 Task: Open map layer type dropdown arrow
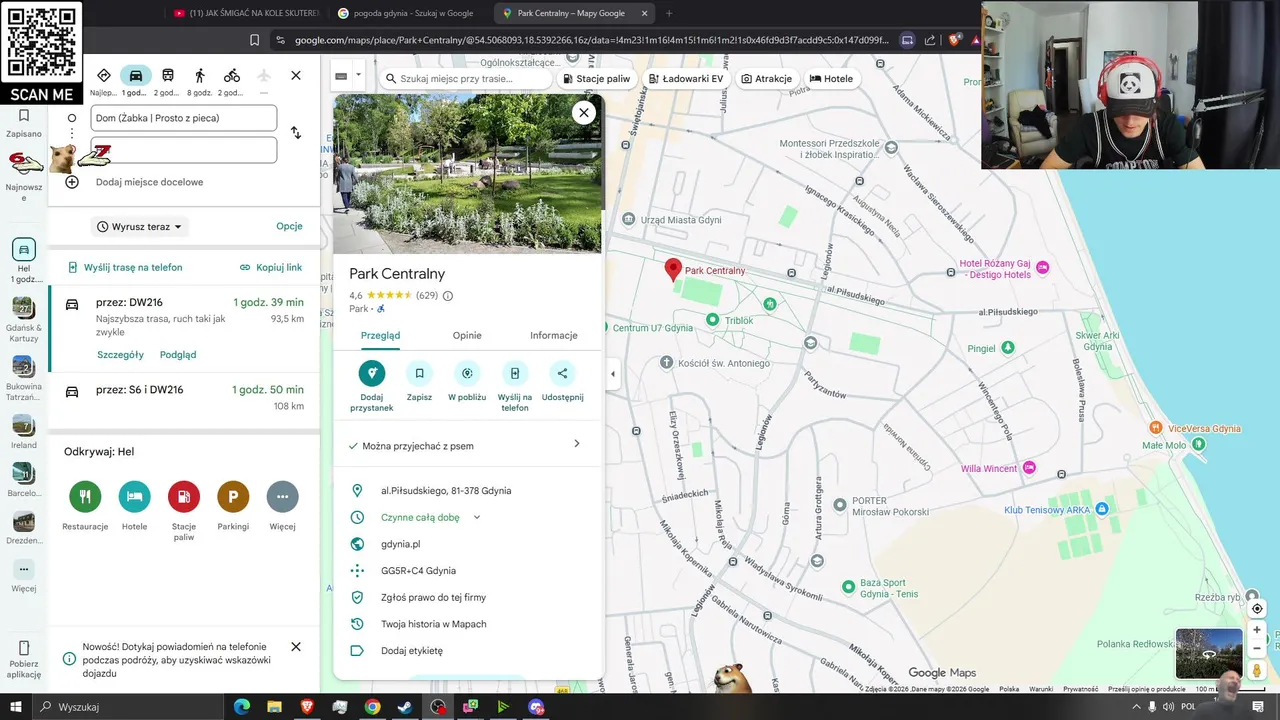(x=358, y=77)
